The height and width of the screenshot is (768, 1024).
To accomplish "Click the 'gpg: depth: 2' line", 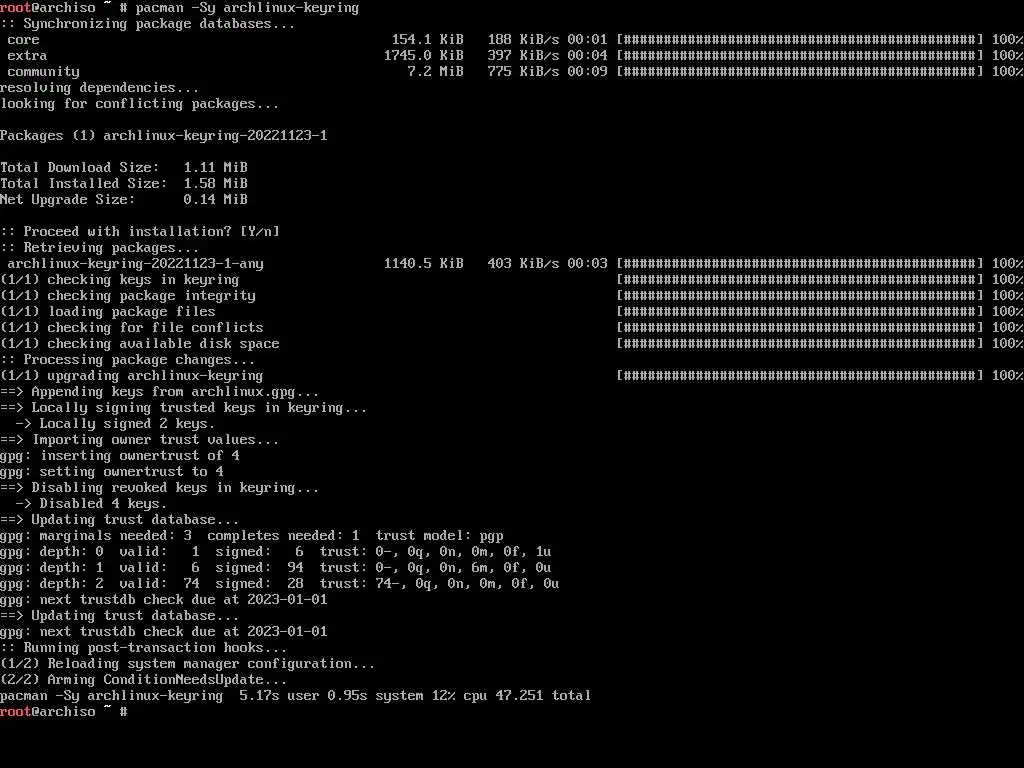I will click(280, 584).
